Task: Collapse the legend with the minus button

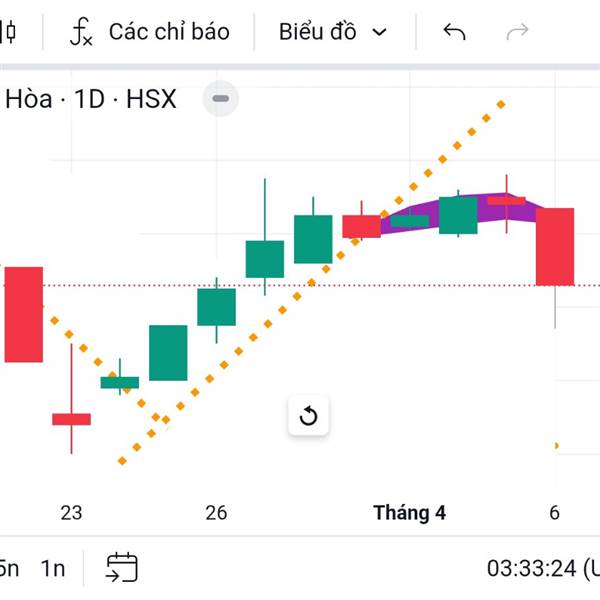Action: coord(221,98)
